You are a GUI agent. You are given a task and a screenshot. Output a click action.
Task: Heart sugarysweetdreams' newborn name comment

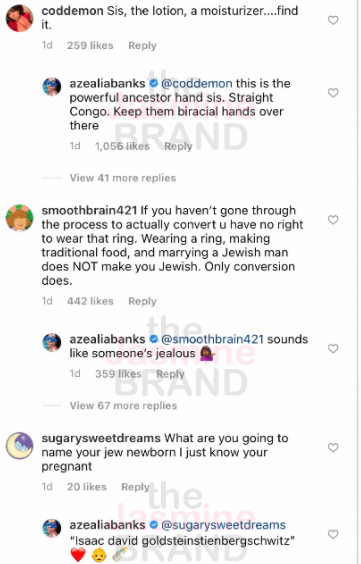coord(333,447)
